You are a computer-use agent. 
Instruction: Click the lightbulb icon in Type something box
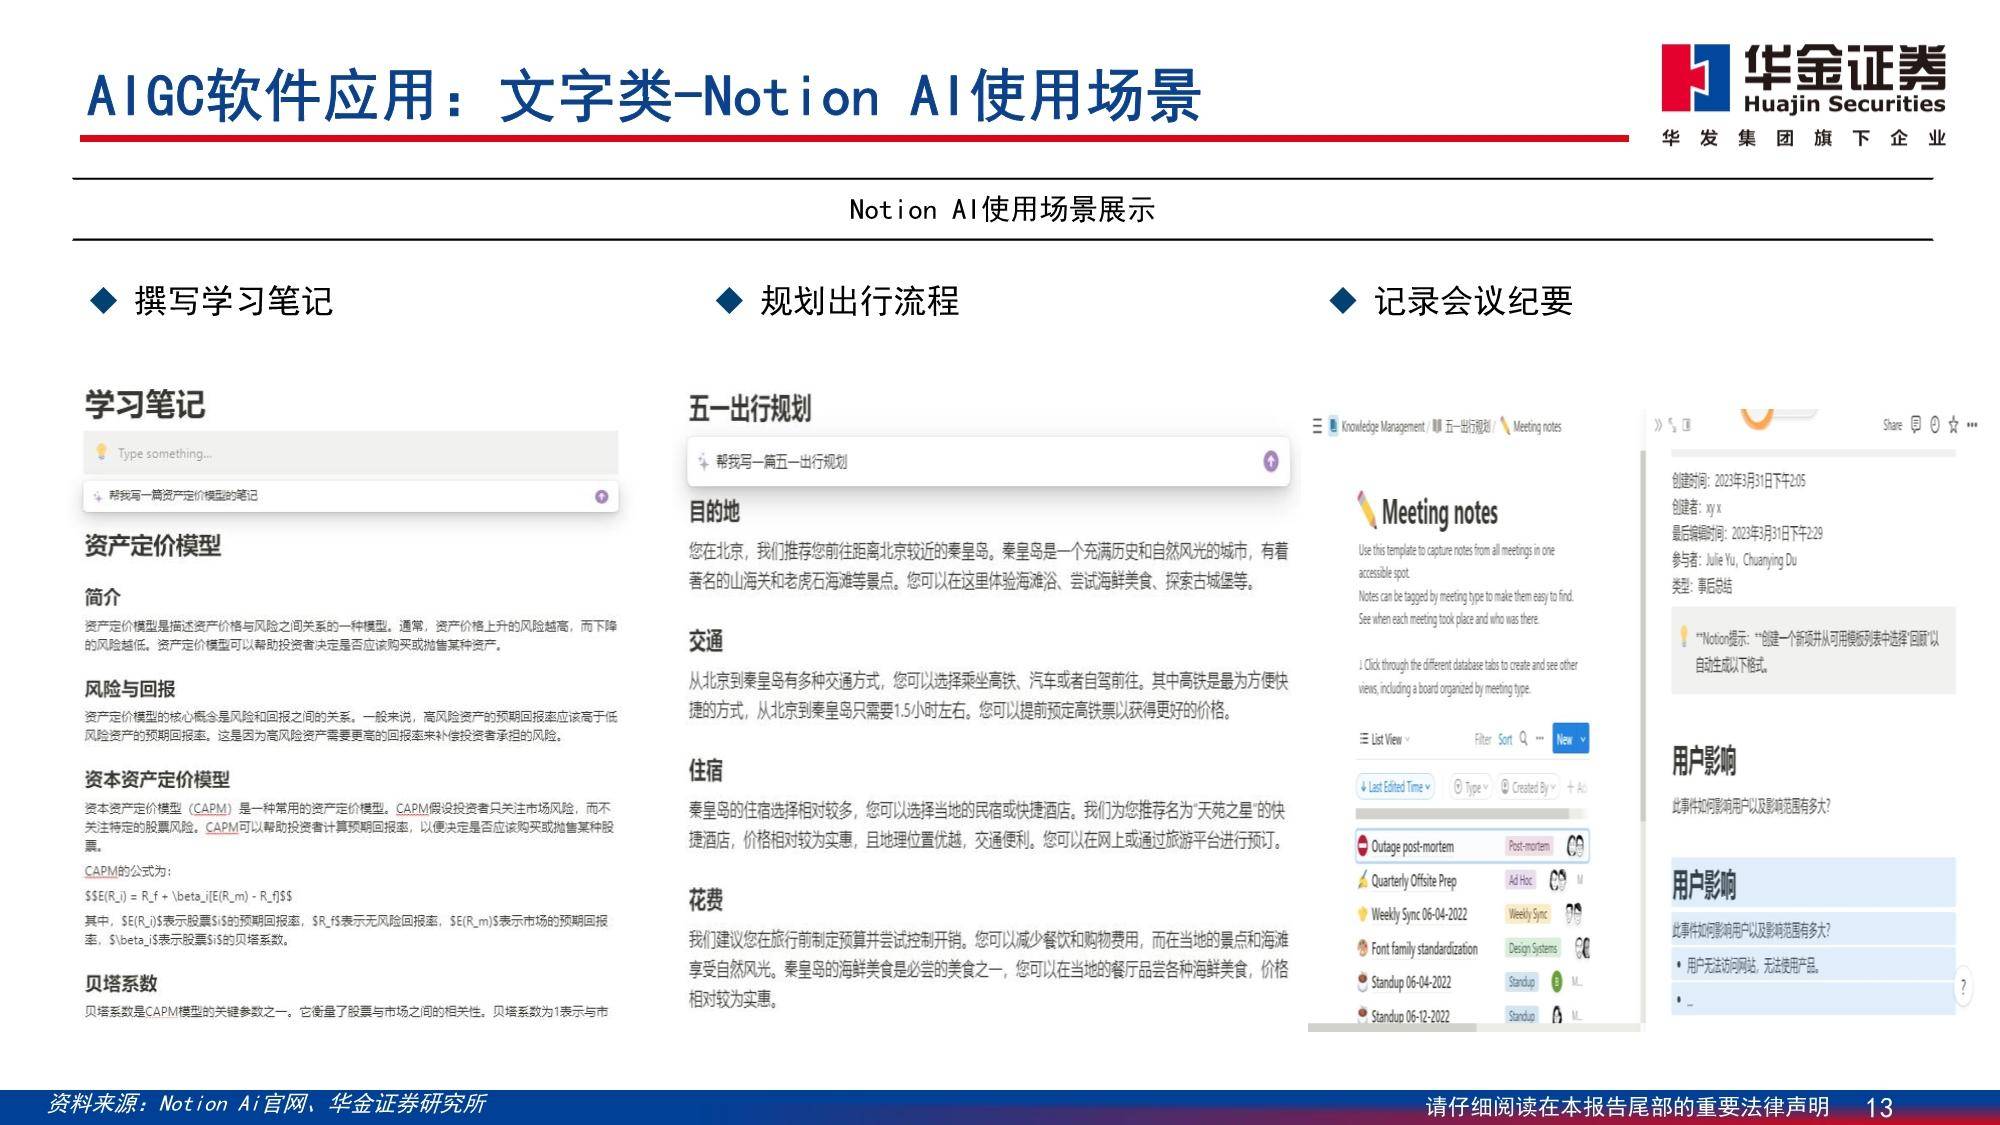pyautogui.click(x=101, y=452)
